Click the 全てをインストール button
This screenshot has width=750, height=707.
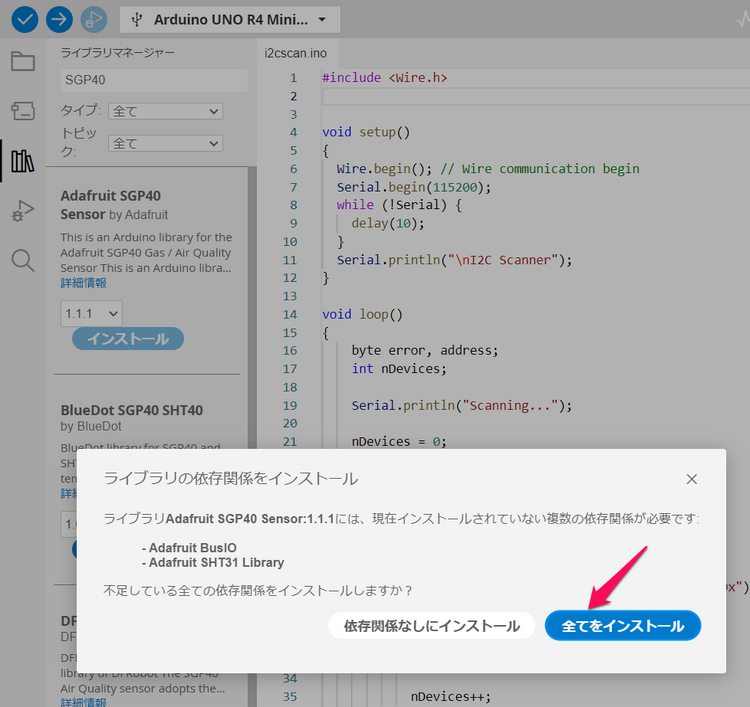pyautogui.click(x=622, y=626)
